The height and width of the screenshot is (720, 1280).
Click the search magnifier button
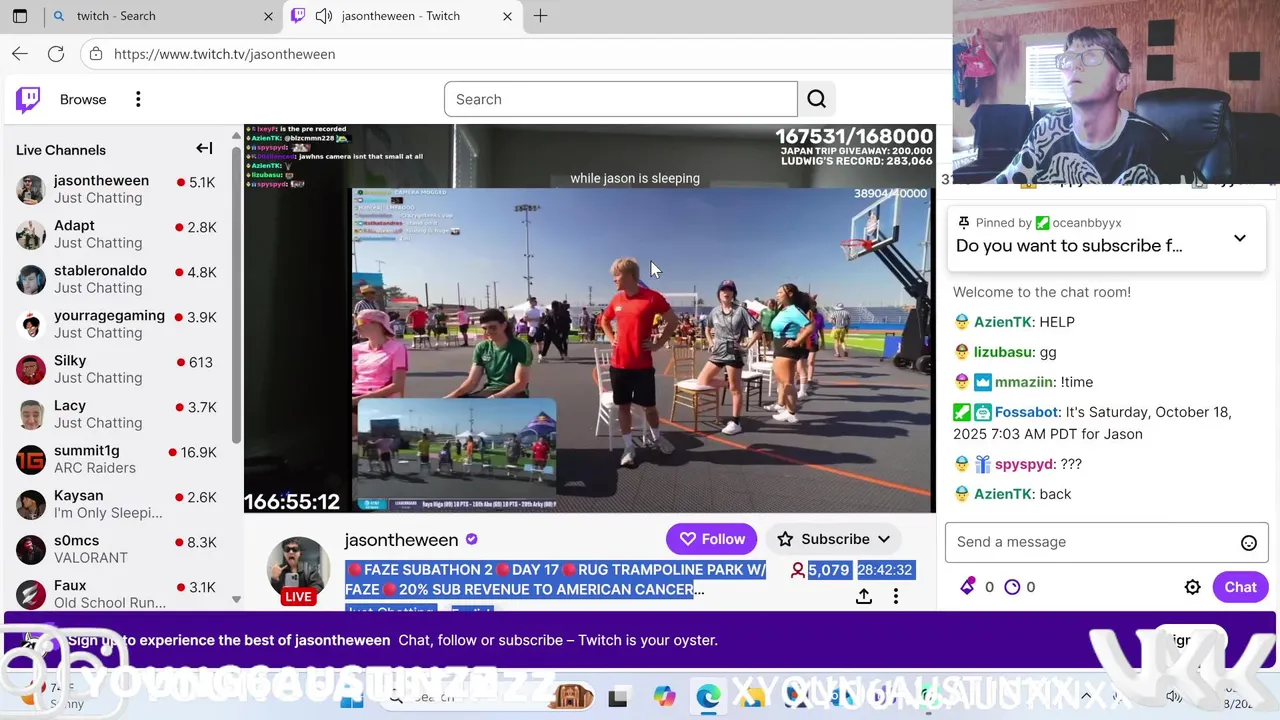click(x=817, y=99)
